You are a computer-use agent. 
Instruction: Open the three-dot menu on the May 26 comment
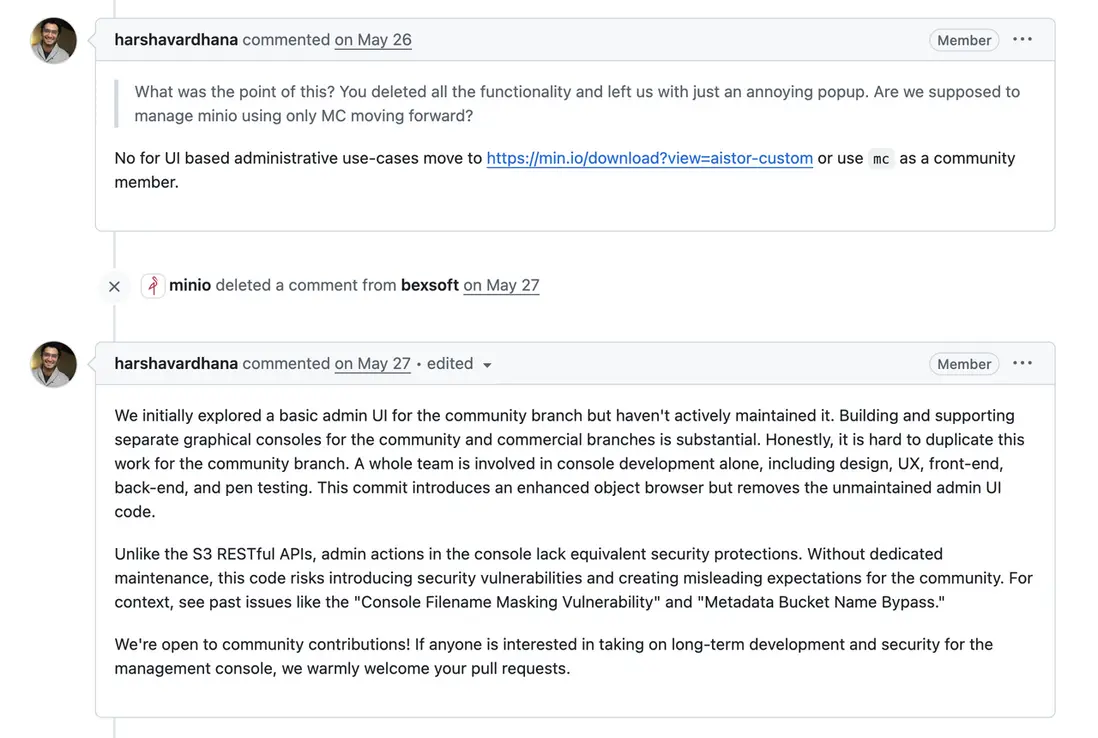point(1022,40)
